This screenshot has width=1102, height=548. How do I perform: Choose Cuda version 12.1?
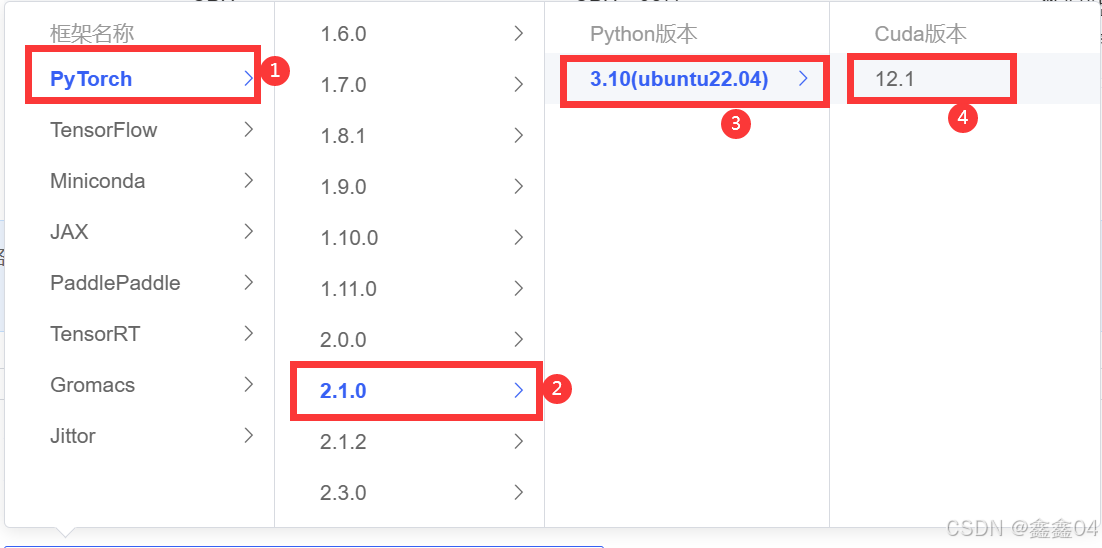tap(895, 79)
